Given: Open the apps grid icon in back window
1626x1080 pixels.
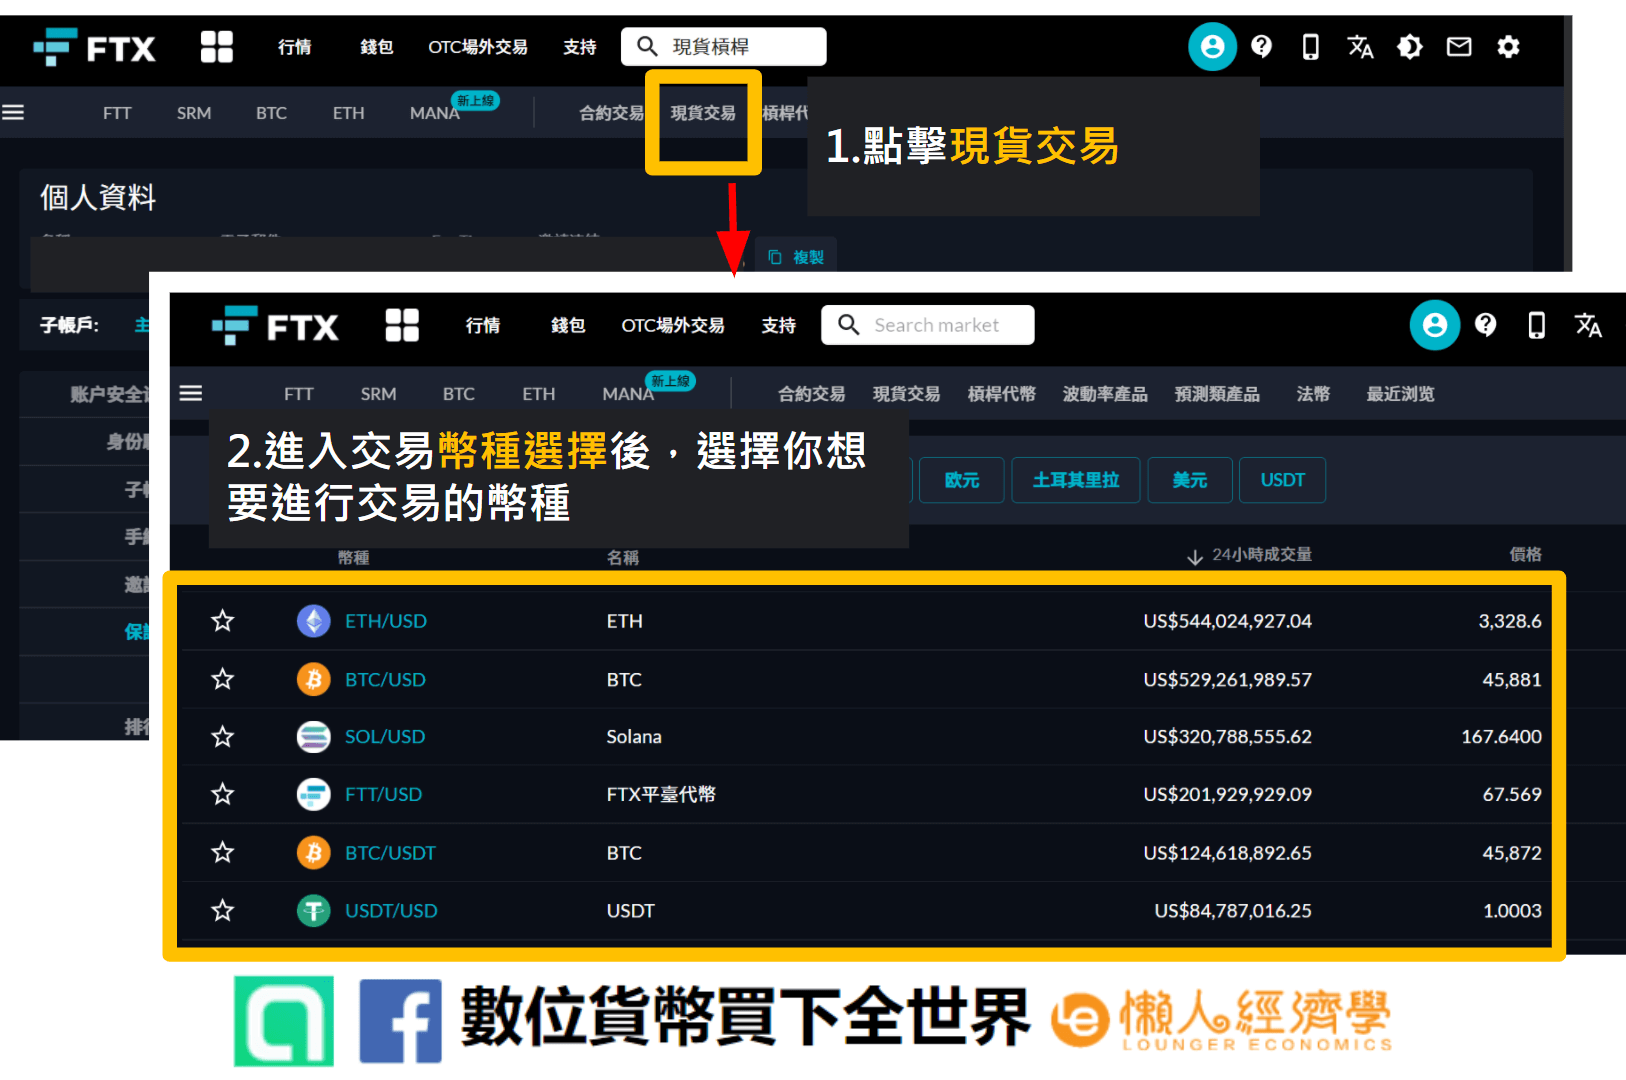Looking at the screenshot, I should point(217,47).
